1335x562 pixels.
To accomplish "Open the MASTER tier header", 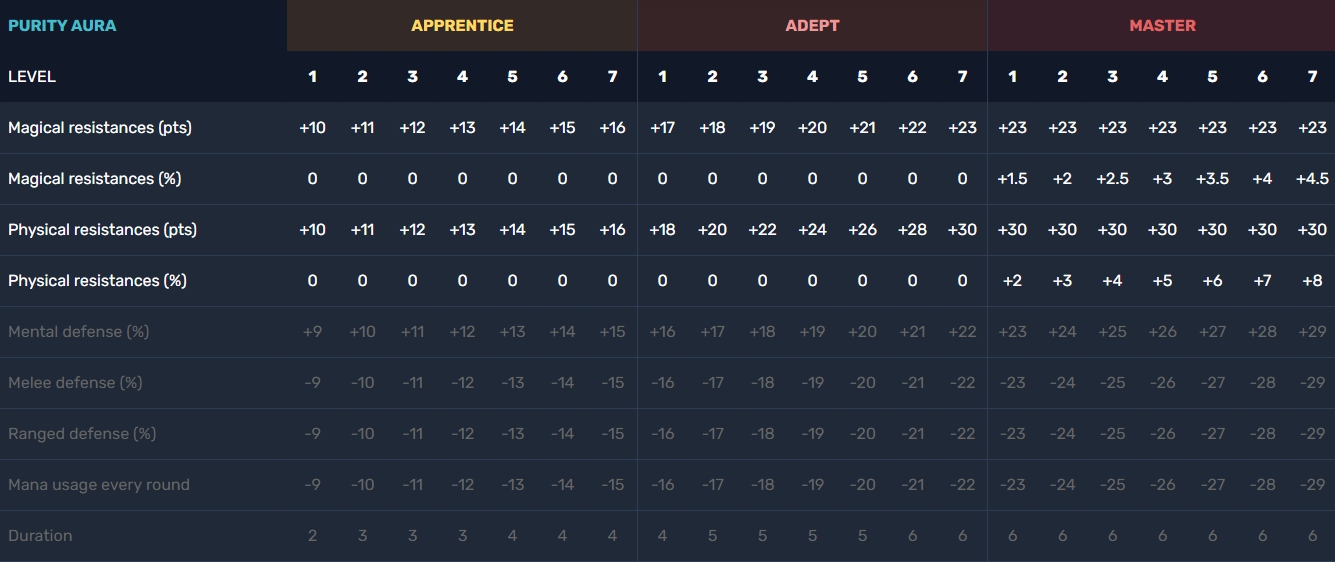I will tap(1162, 26).
